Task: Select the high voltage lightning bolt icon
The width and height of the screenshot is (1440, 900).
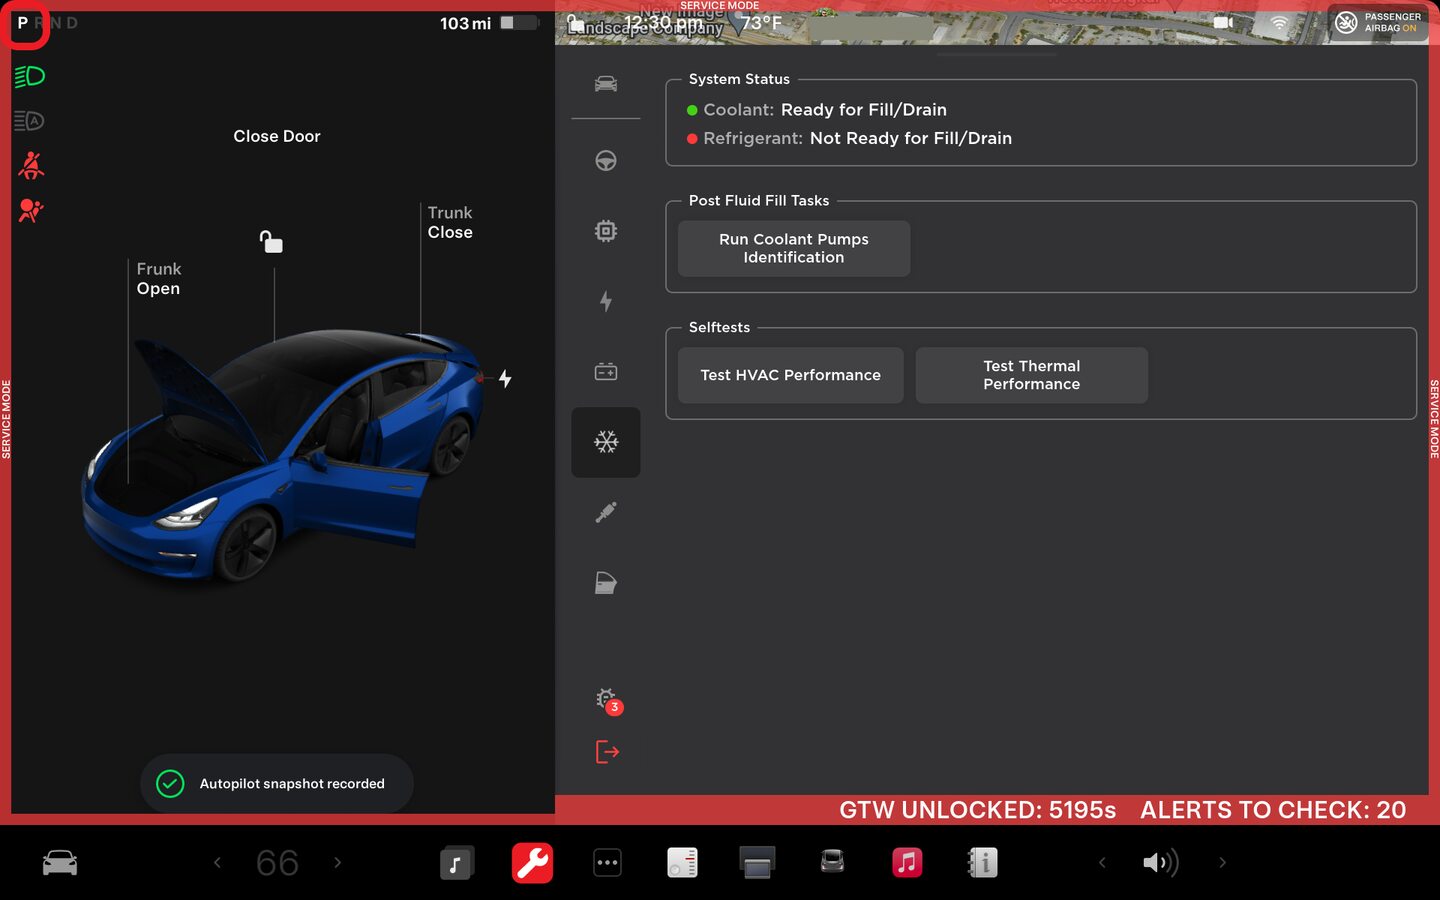Action: pos(606,301)
